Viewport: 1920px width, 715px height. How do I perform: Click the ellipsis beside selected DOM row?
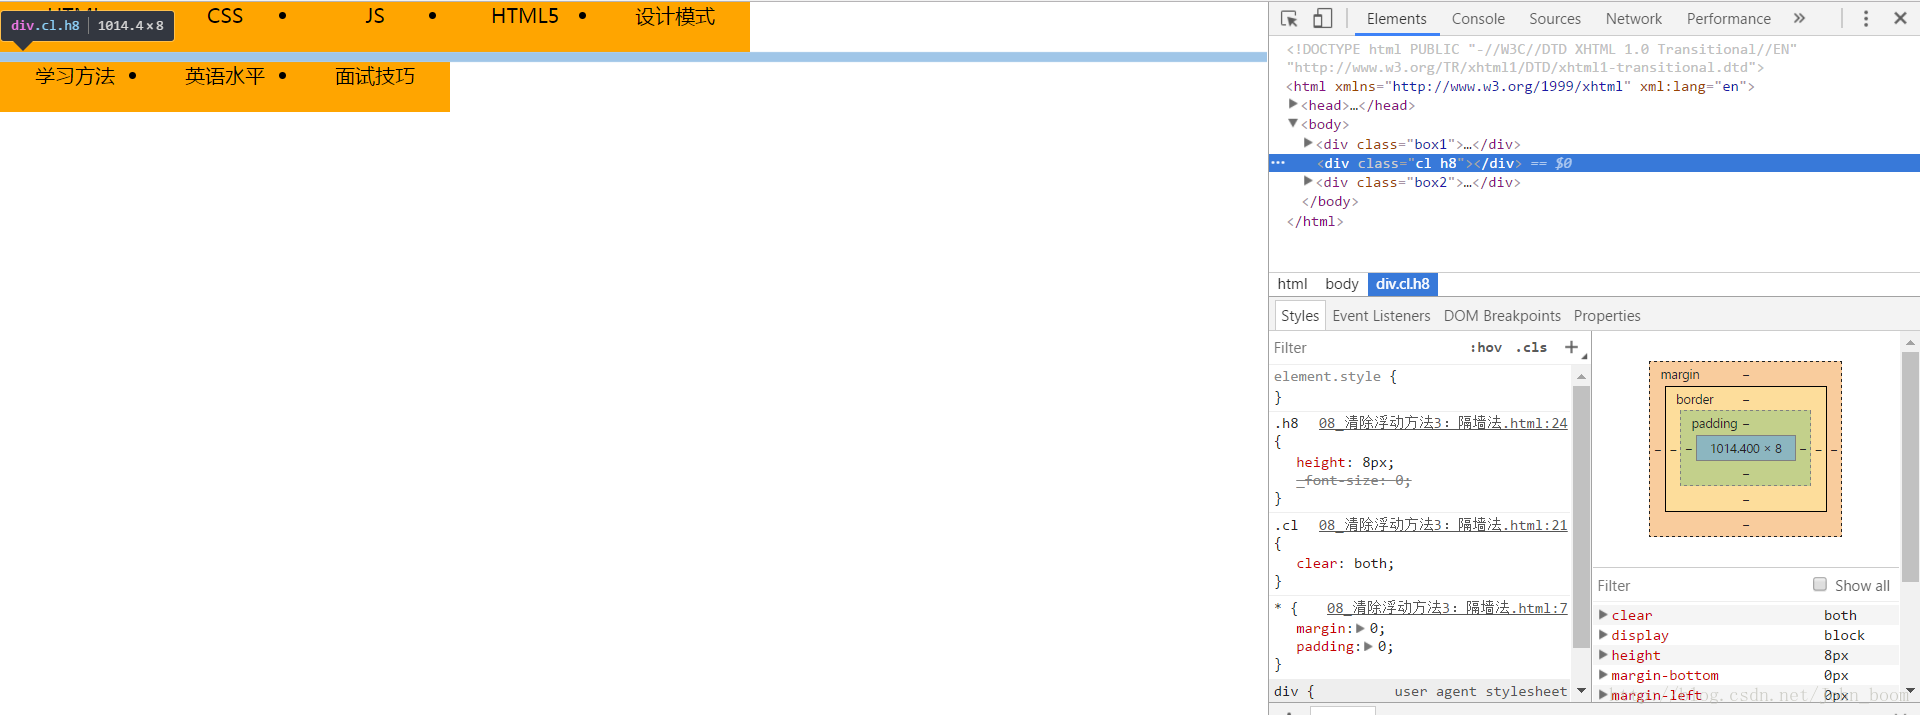click(x=1278, y=162)
